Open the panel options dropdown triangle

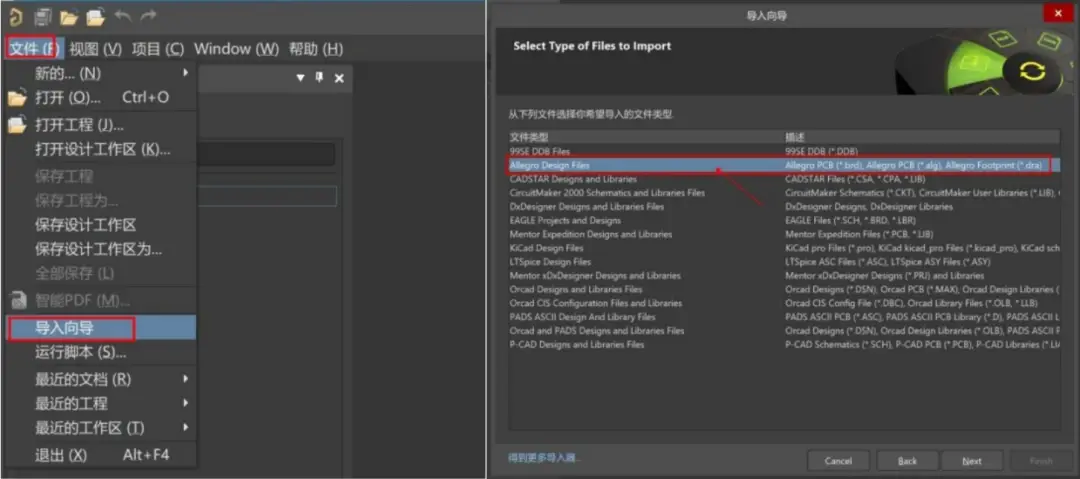pos(300,79)
